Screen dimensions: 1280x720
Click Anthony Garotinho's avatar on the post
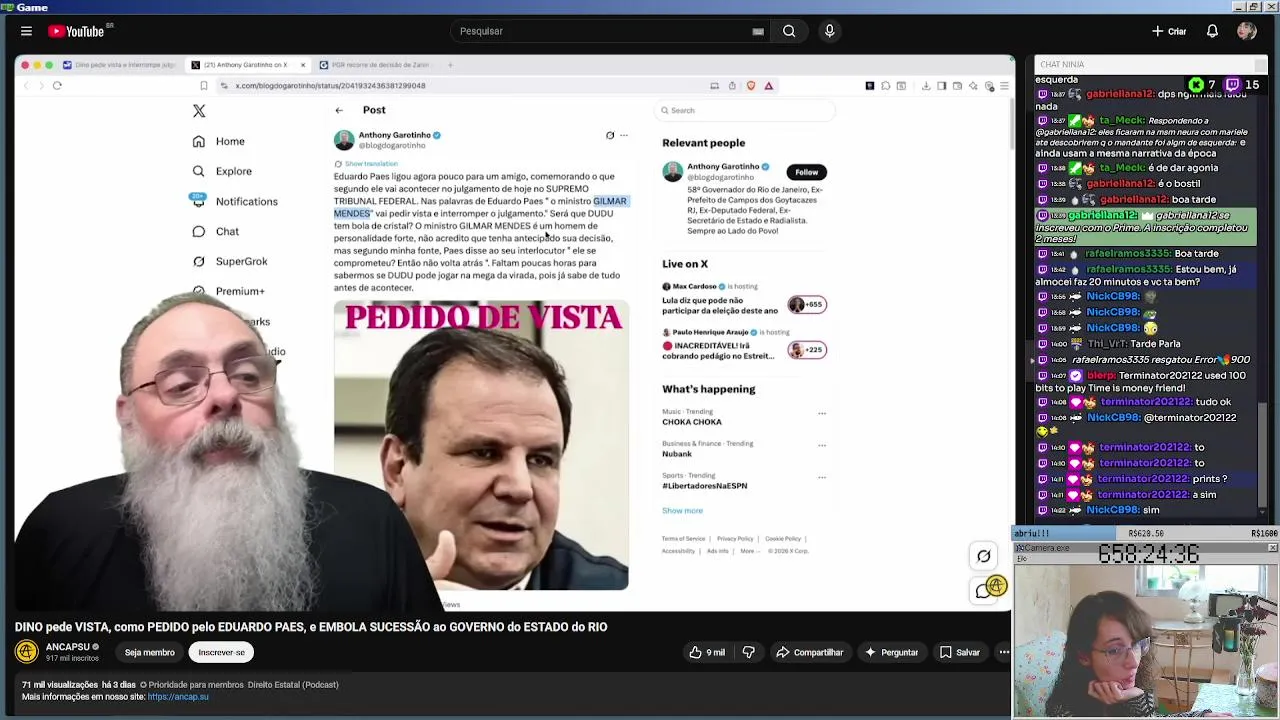coord(344,139)
